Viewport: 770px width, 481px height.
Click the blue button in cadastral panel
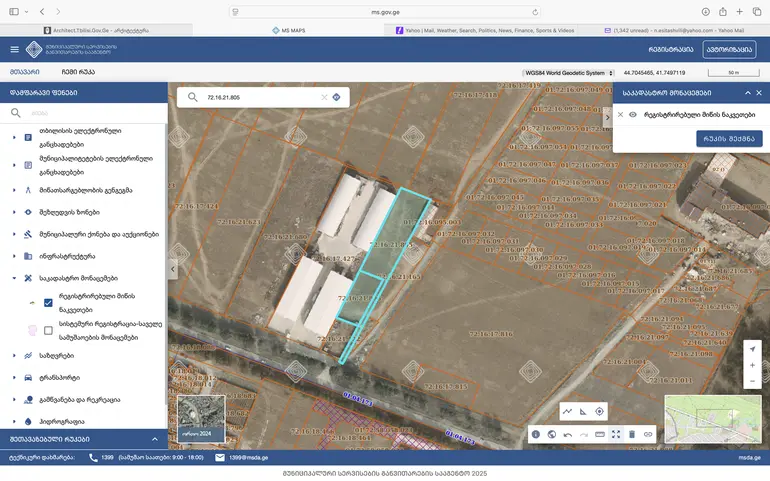pyautogui.click(x=728, y=139)
